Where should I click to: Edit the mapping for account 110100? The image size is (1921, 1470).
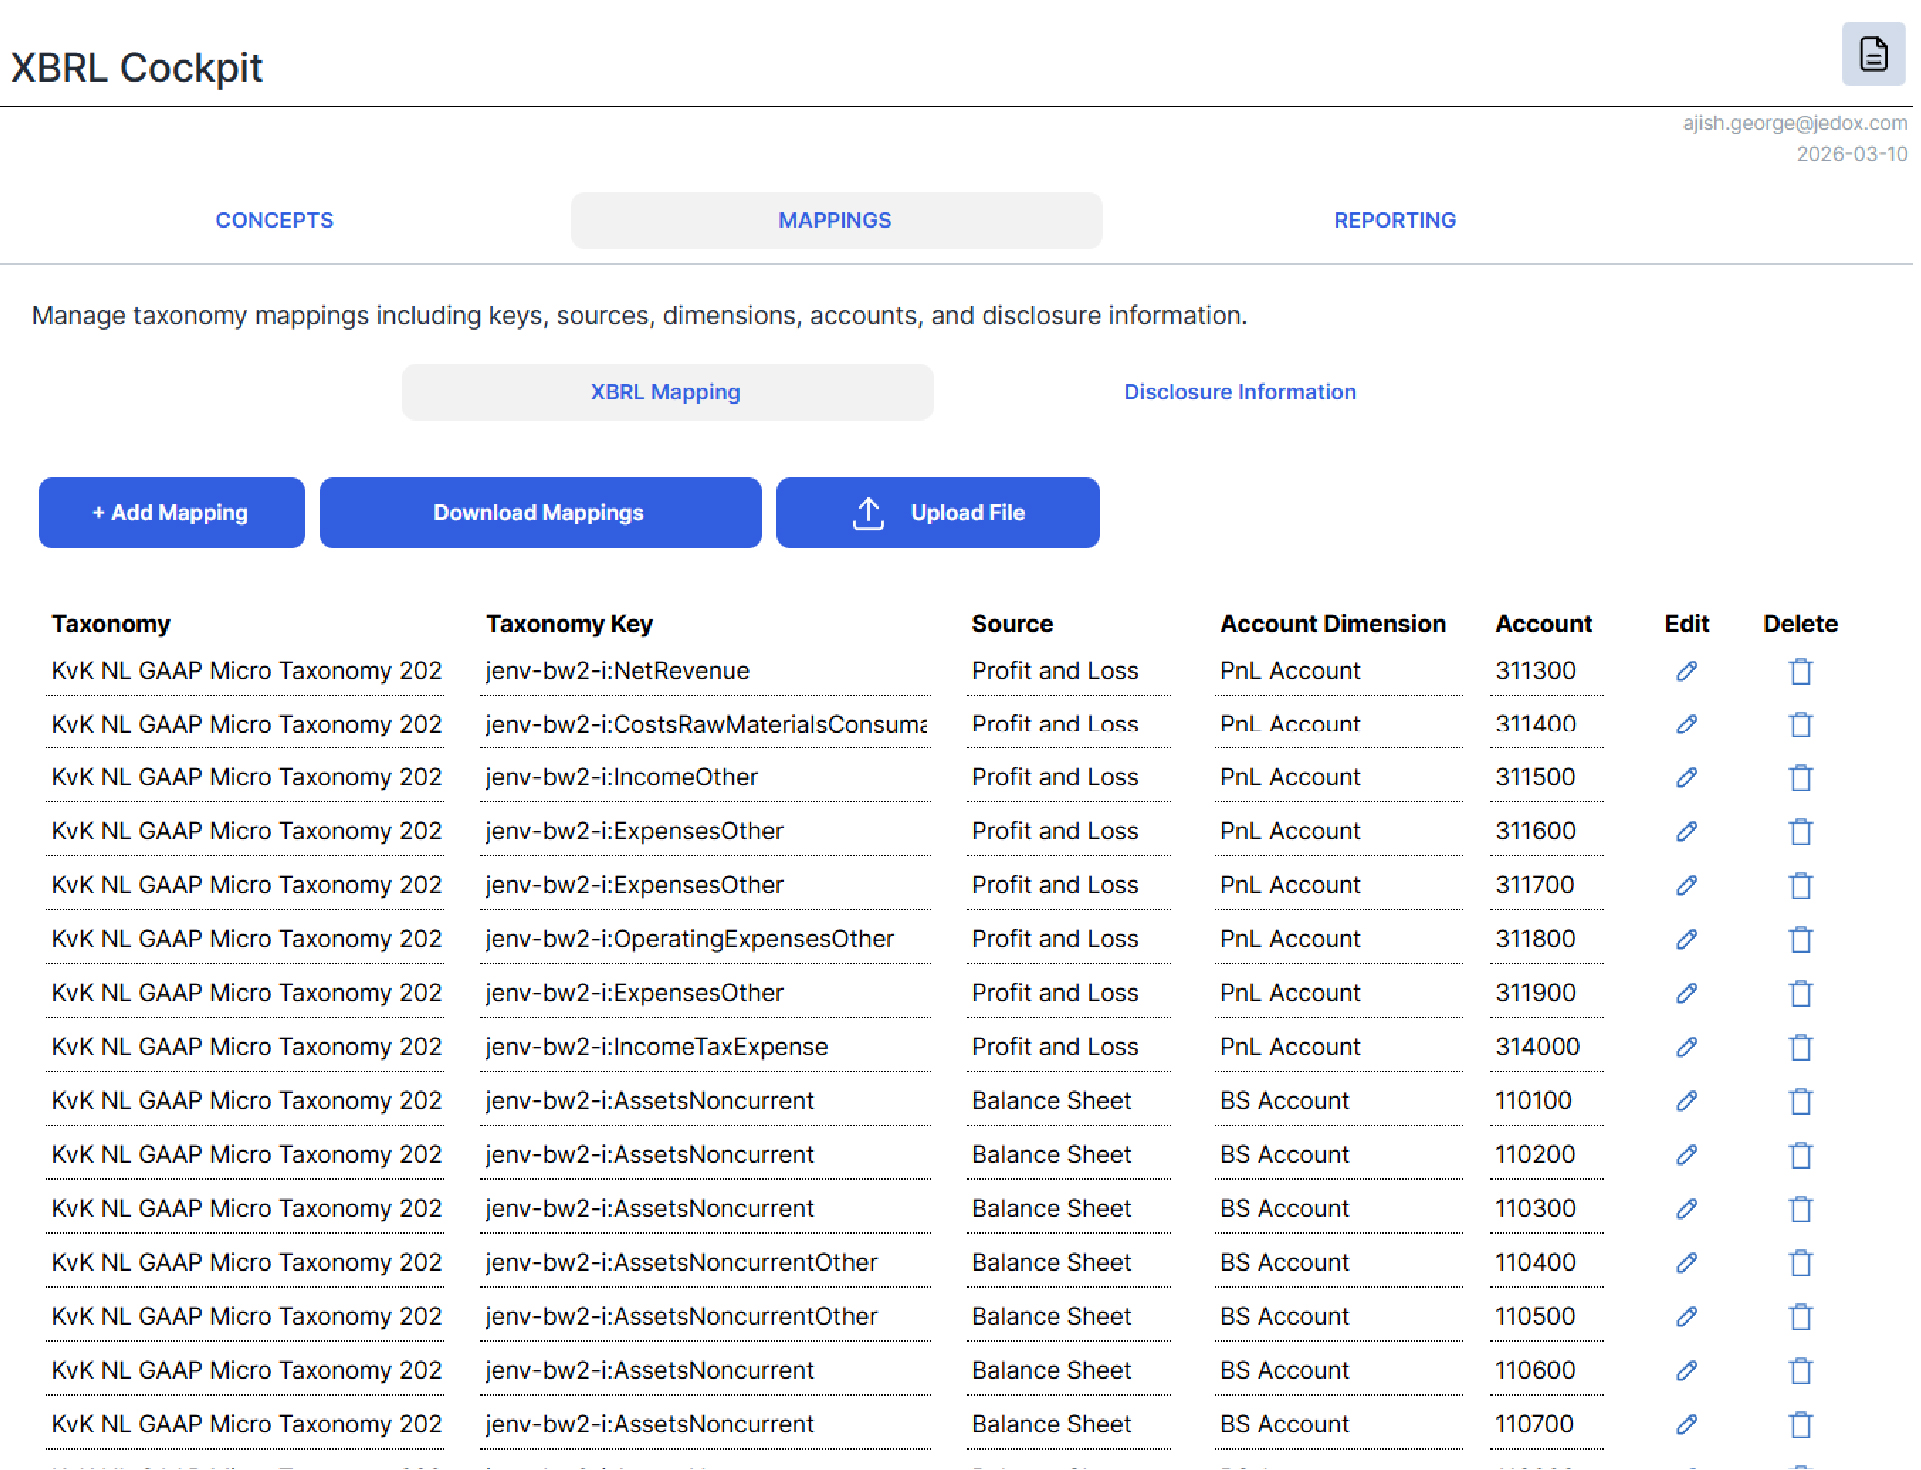[1686, 1101]
